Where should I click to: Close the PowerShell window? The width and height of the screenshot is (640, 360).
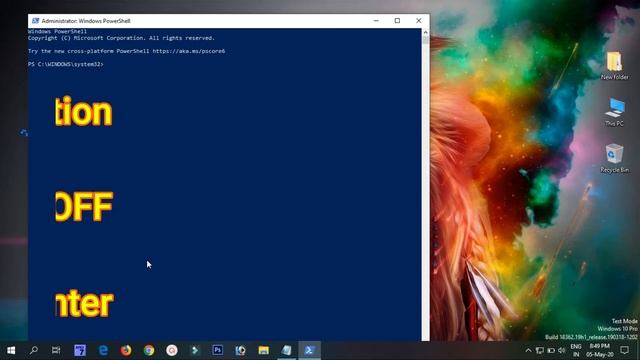pos(418,21)
